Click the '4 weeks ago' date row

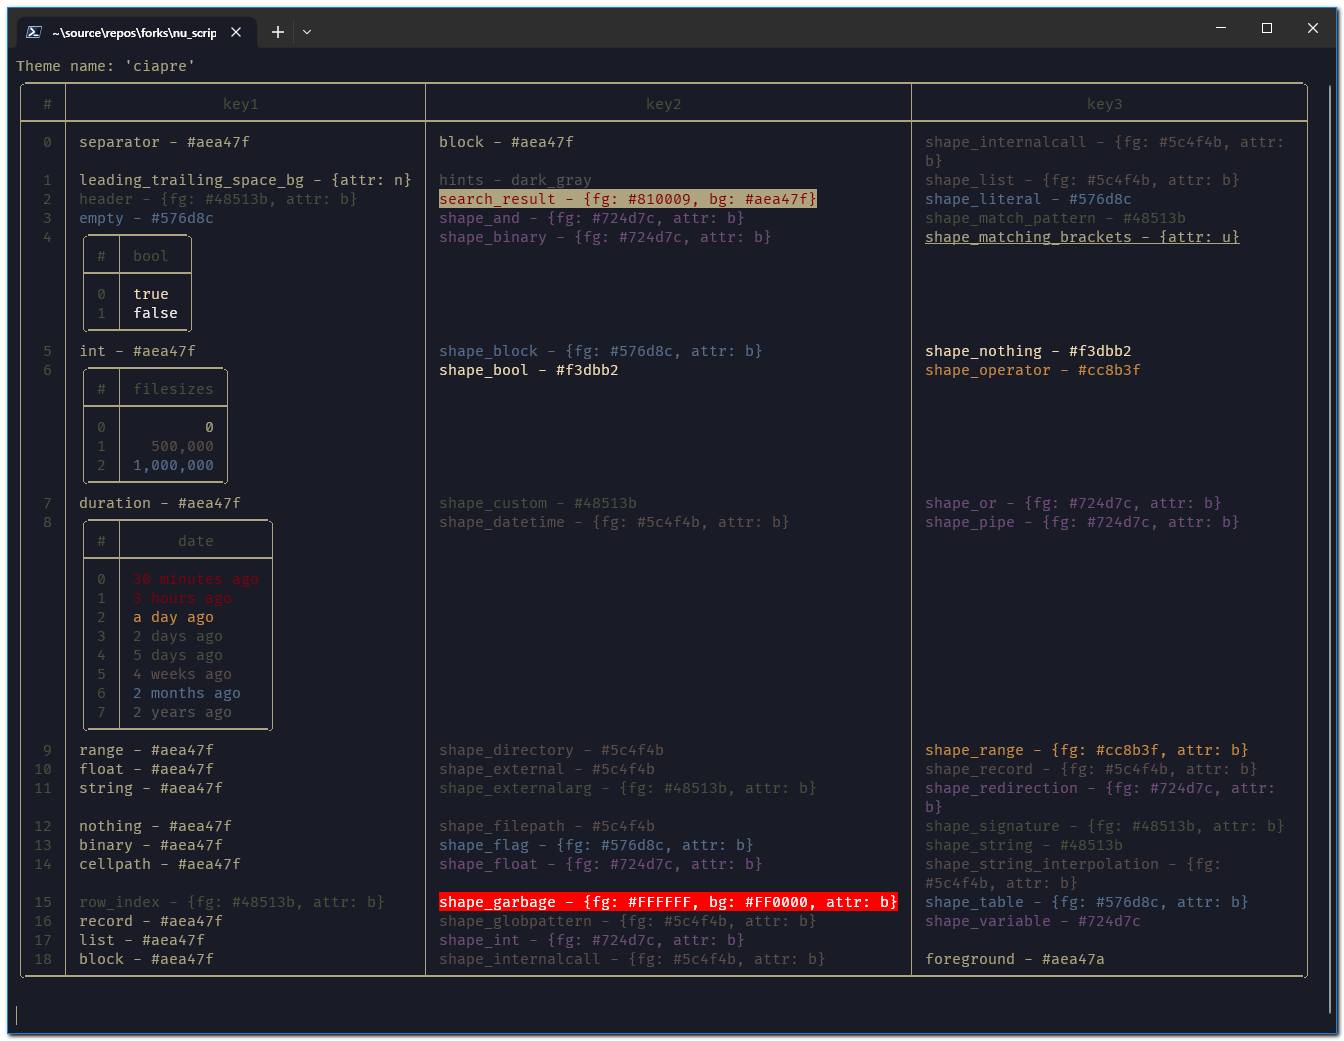click(x=182, y=674)
